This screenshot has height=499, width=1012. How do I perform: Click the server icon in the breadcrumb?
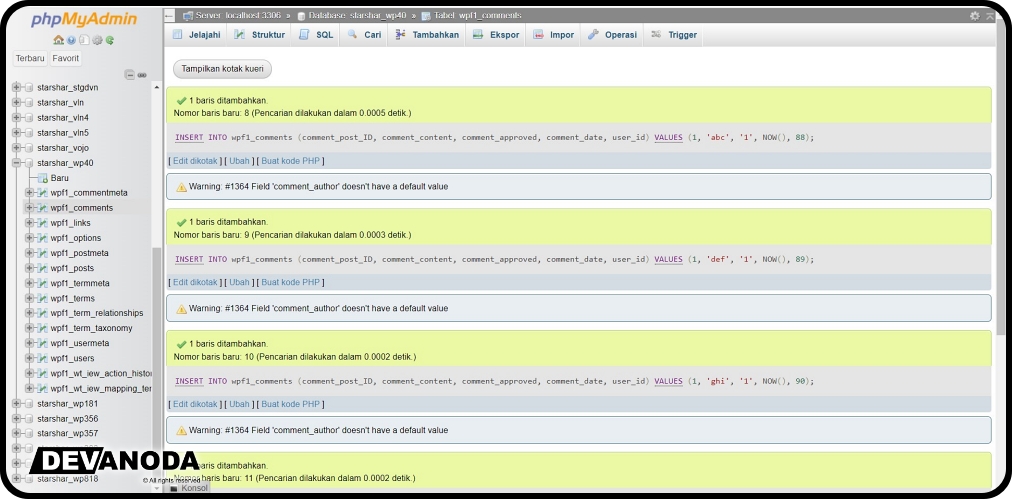point(188,15)
